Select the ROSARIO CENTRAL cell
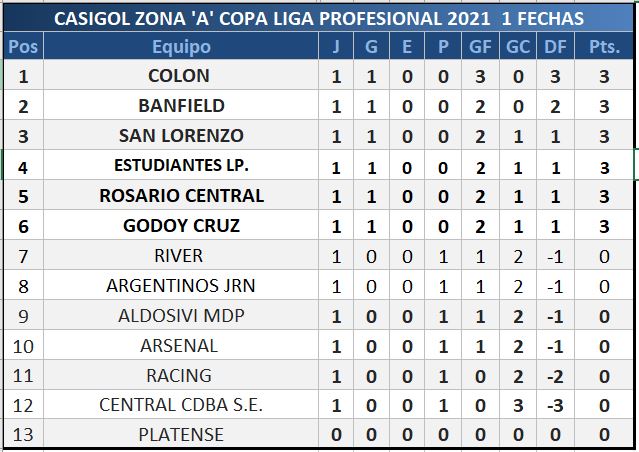Screen dimensions: 639x452 coord(181,196)
